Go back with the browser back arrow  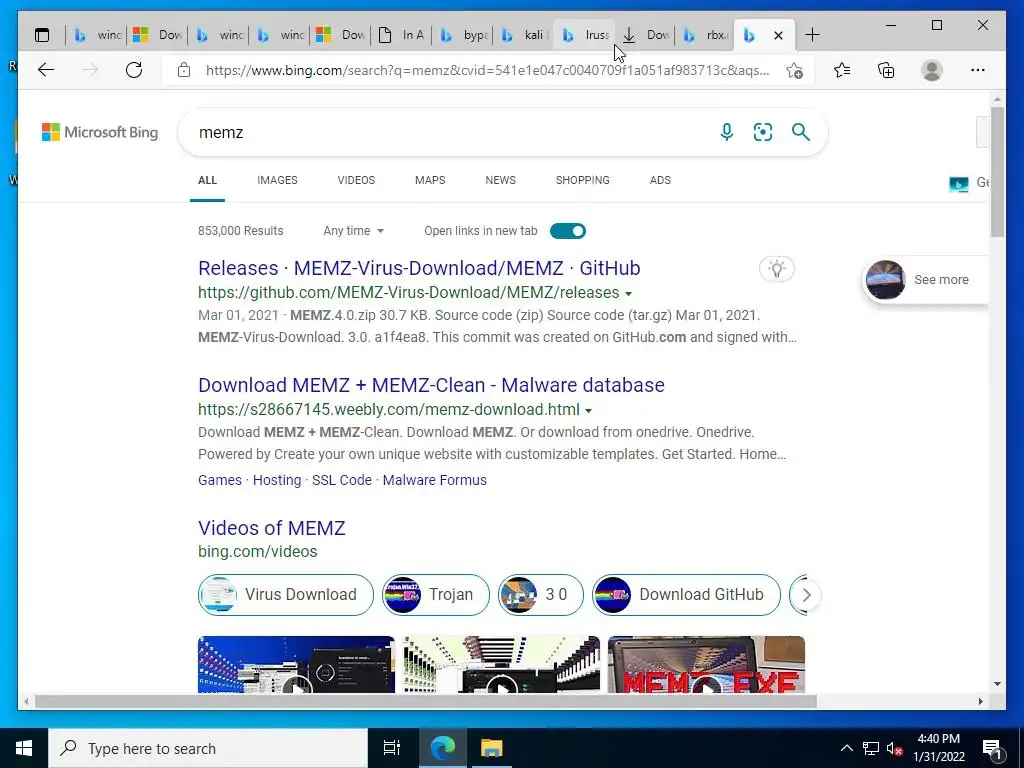click(46, 70)
